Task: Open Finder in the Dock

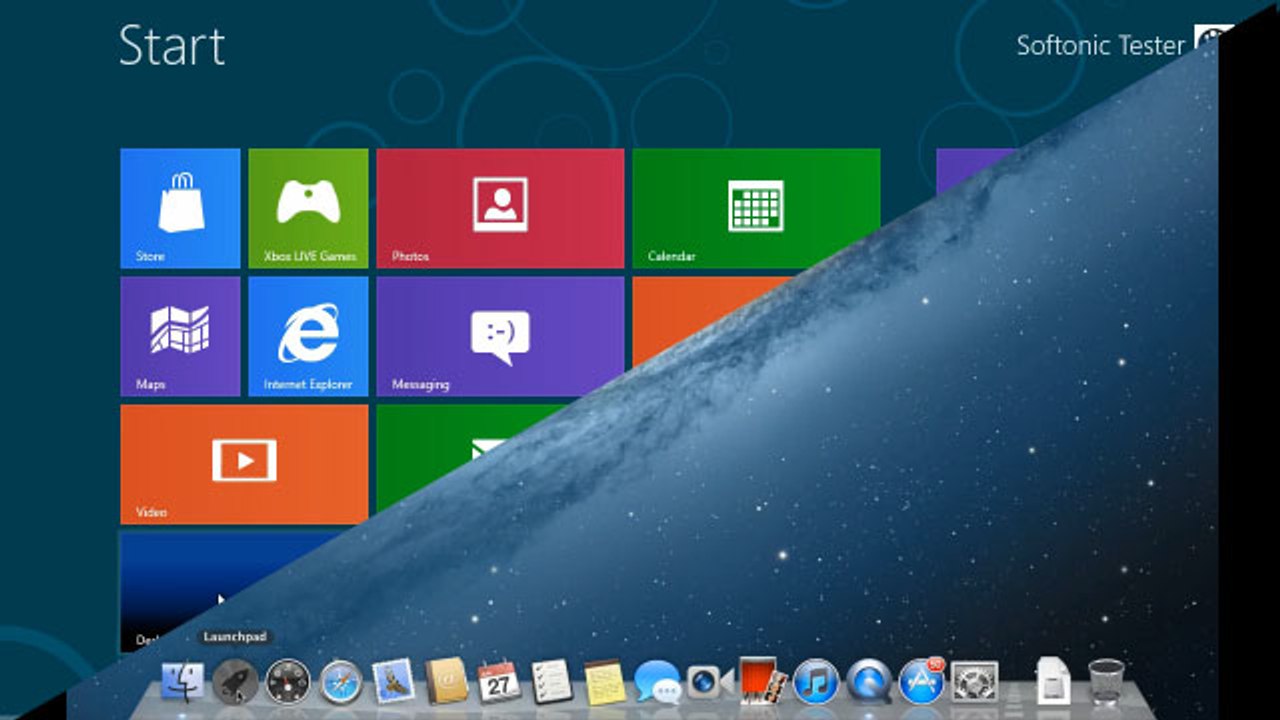Action: click(x=182, y=682)
